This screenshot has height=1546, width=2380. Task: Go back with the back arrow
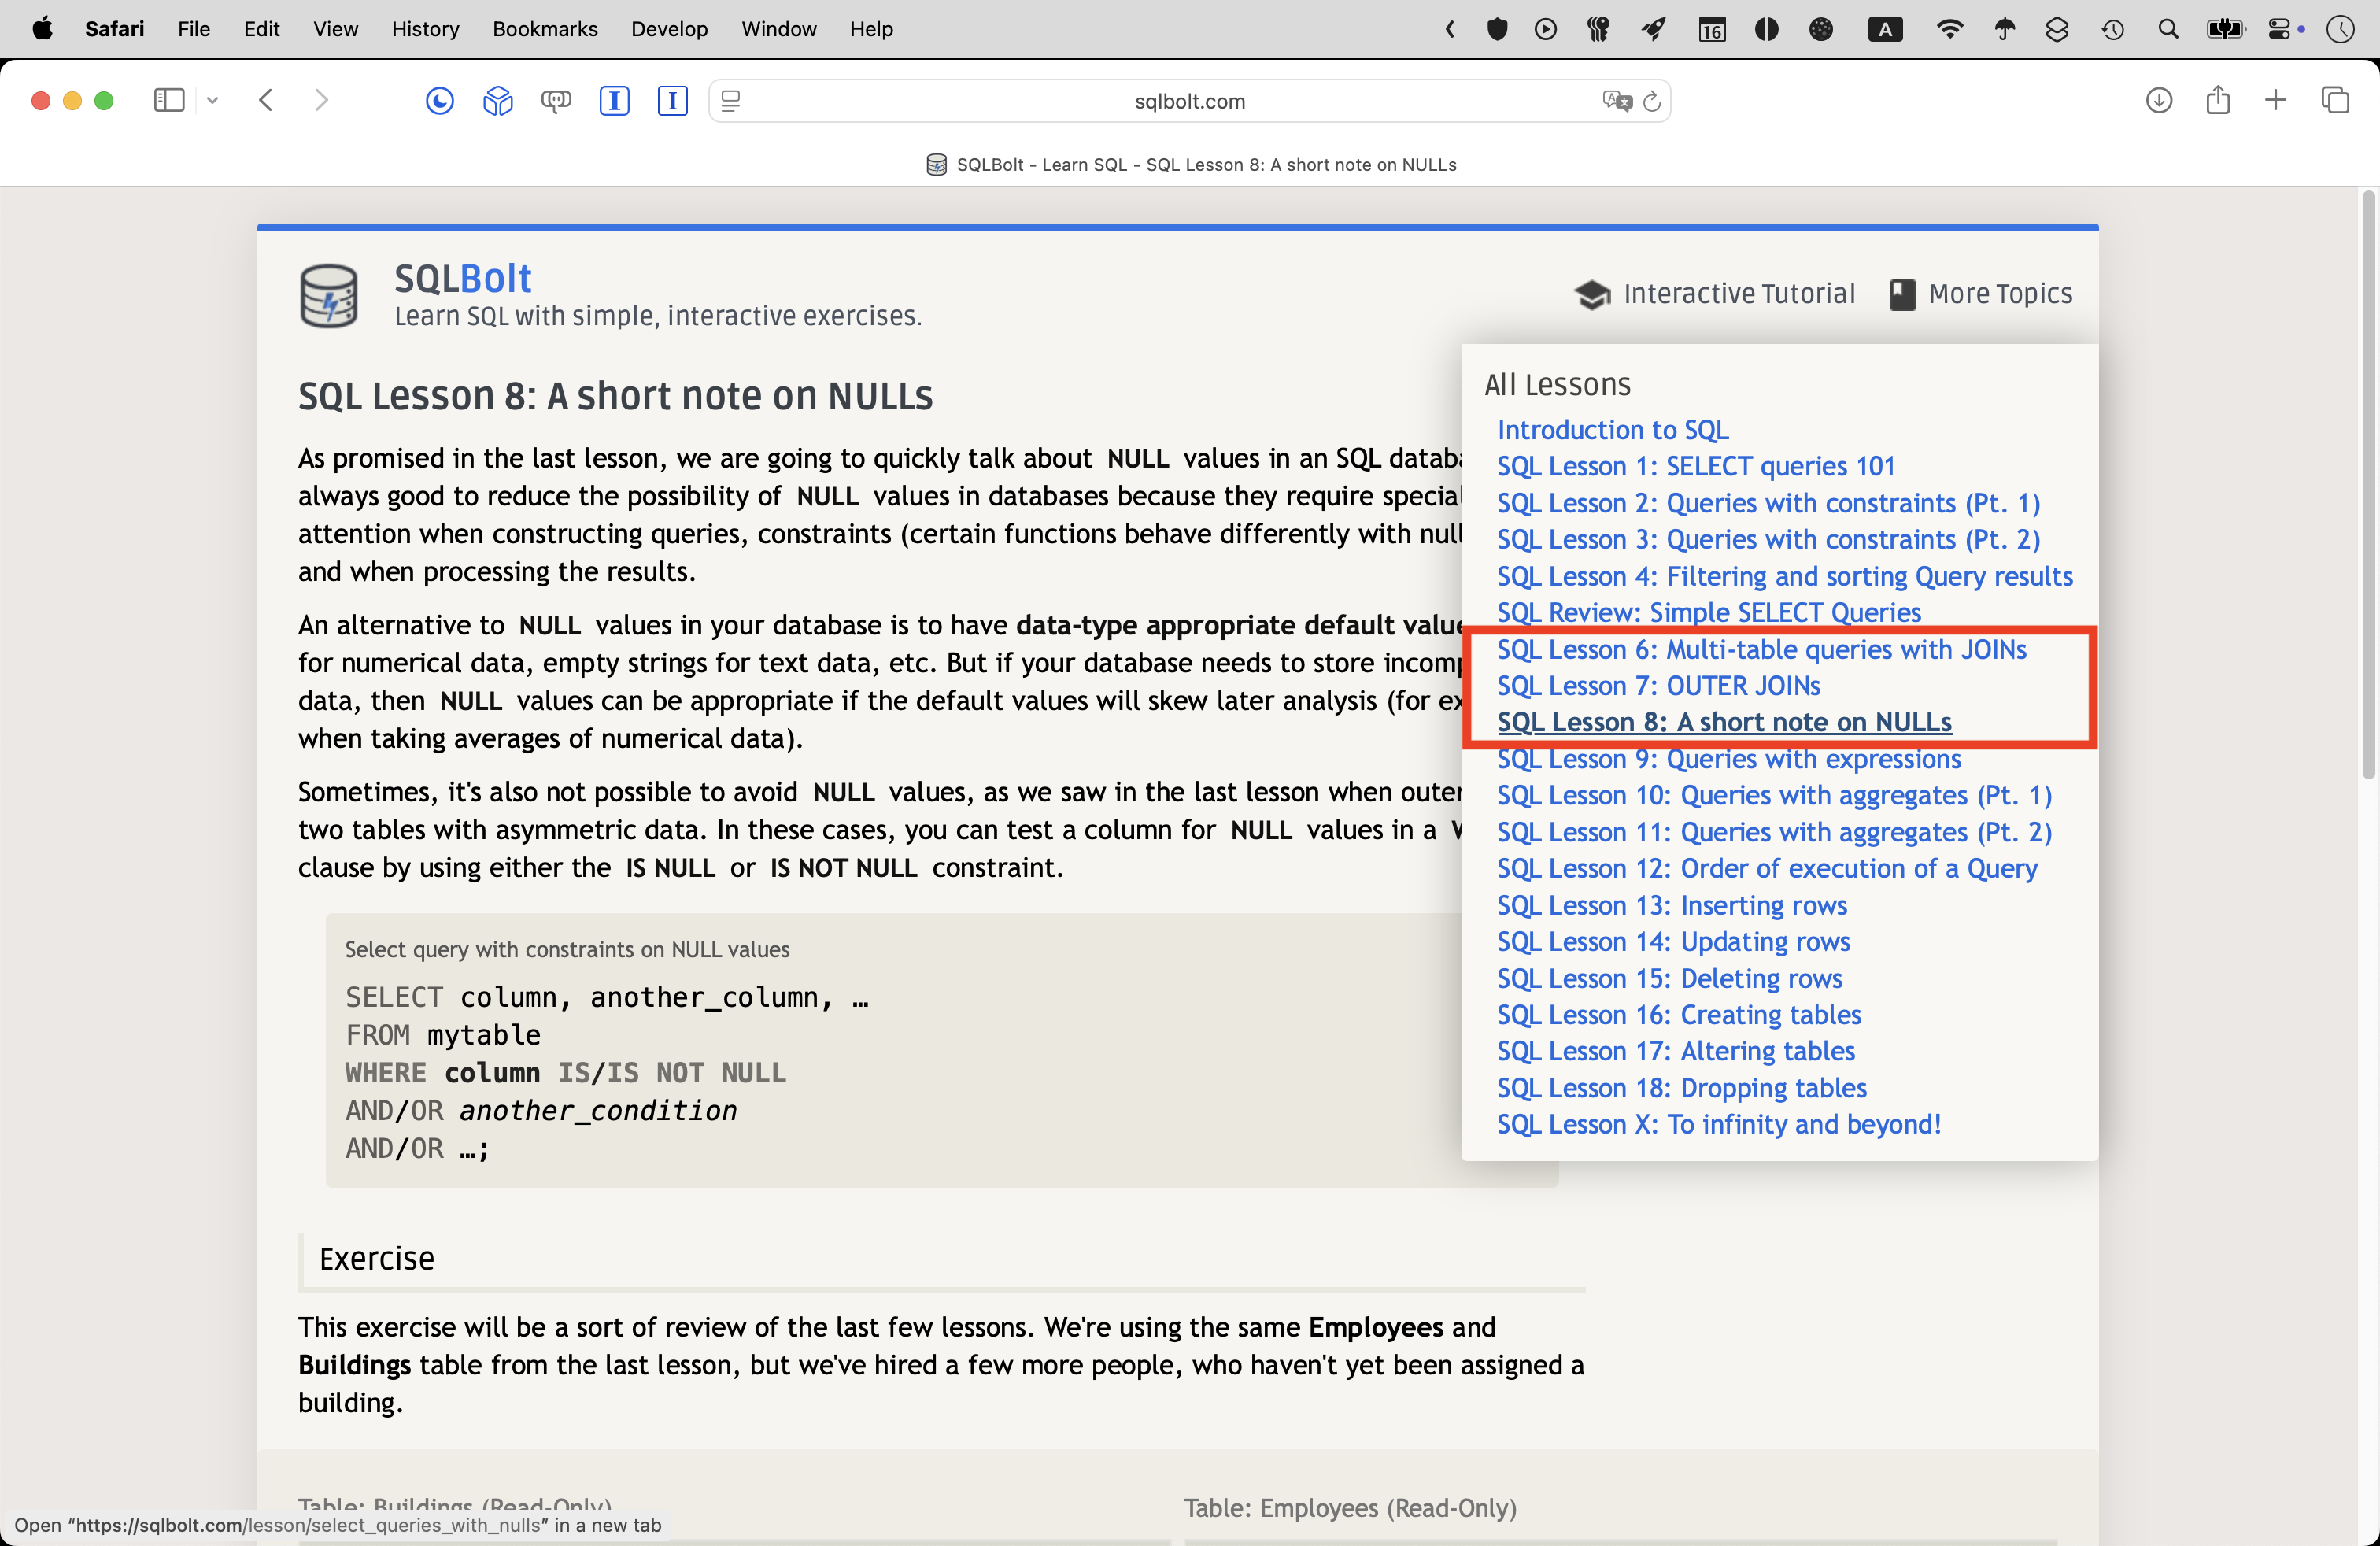point(266,100)
